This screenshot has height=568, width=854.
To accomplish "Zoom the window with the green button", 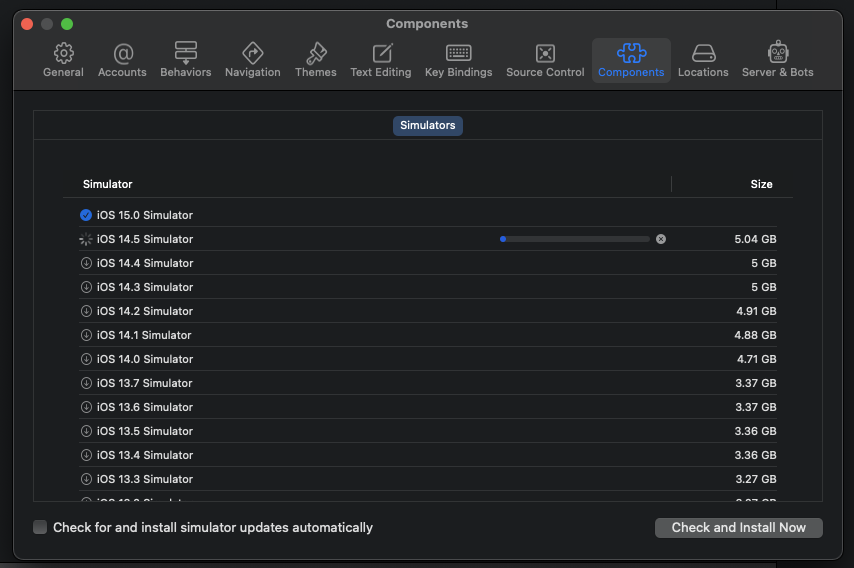I will (x=67, y=24).
